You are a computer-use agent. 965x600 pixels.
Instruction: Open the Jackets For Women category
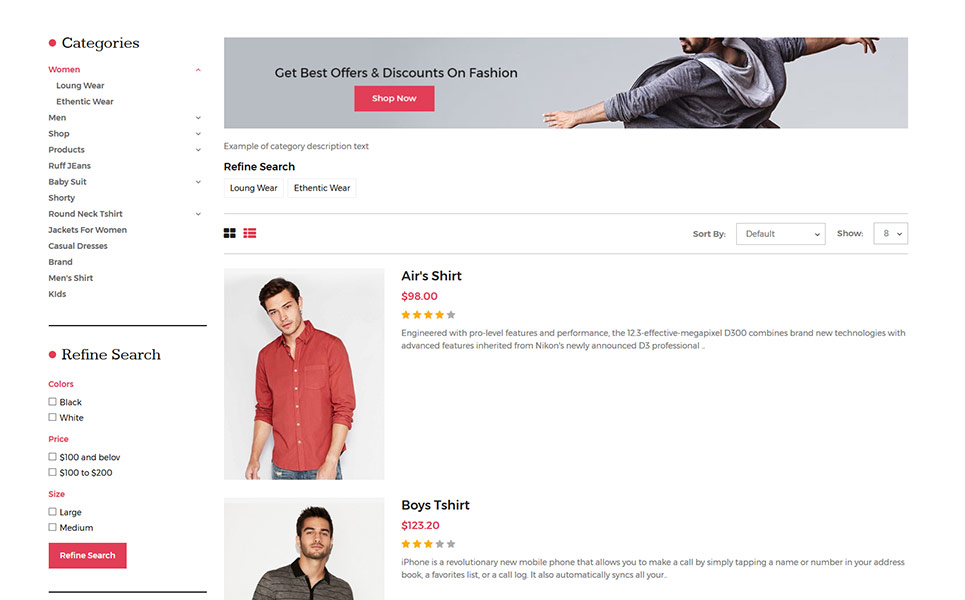87,230
